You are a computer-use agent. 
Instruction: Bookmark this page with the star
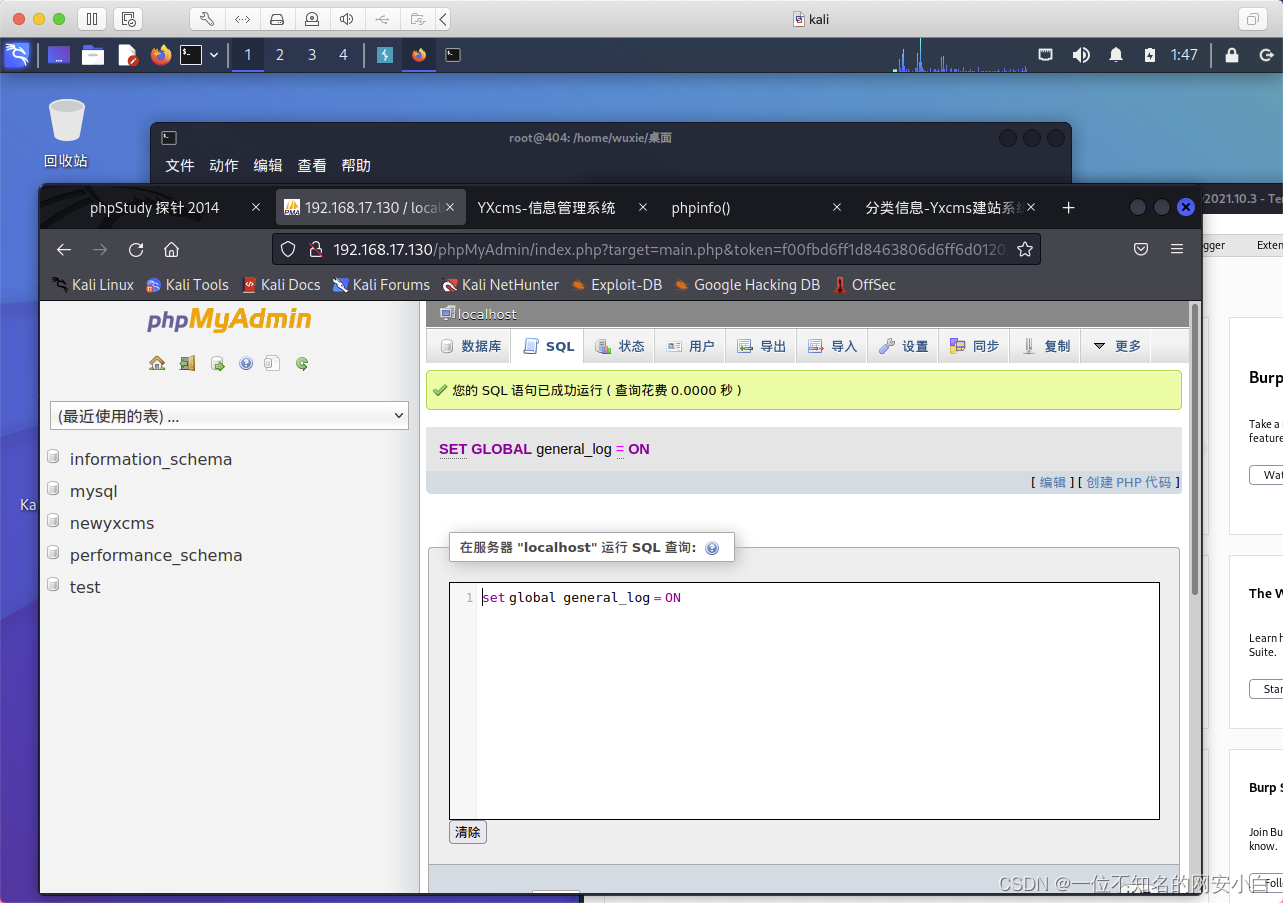point(1024,249)
